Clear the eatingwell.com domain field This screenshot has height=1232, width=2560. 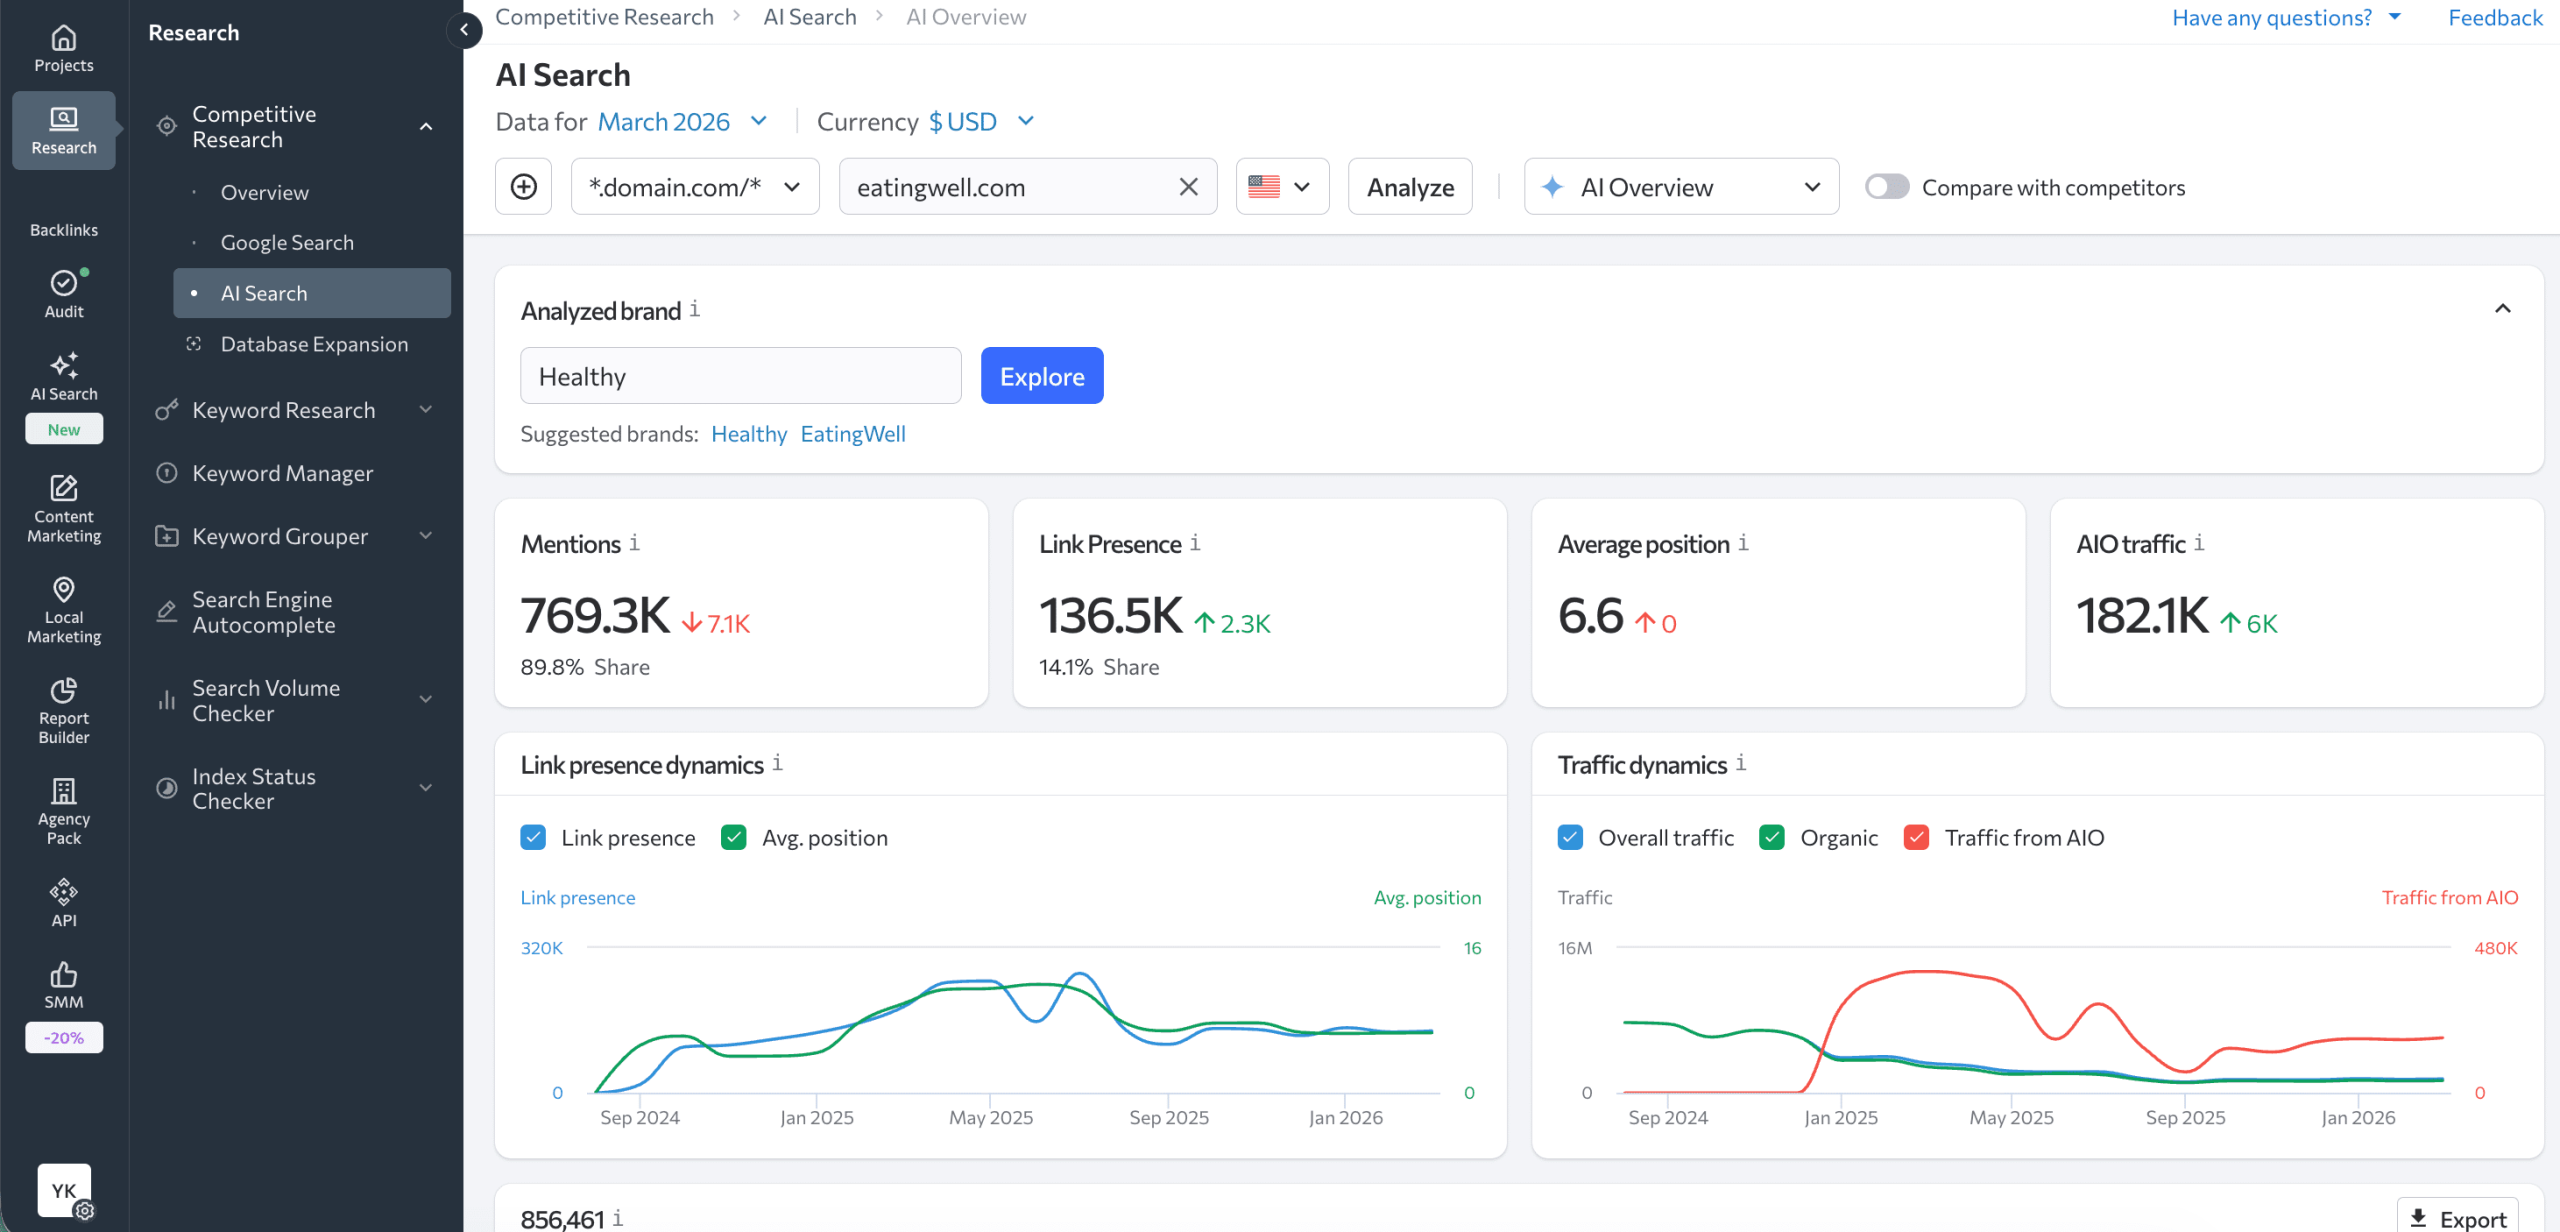click(1188, 187)
